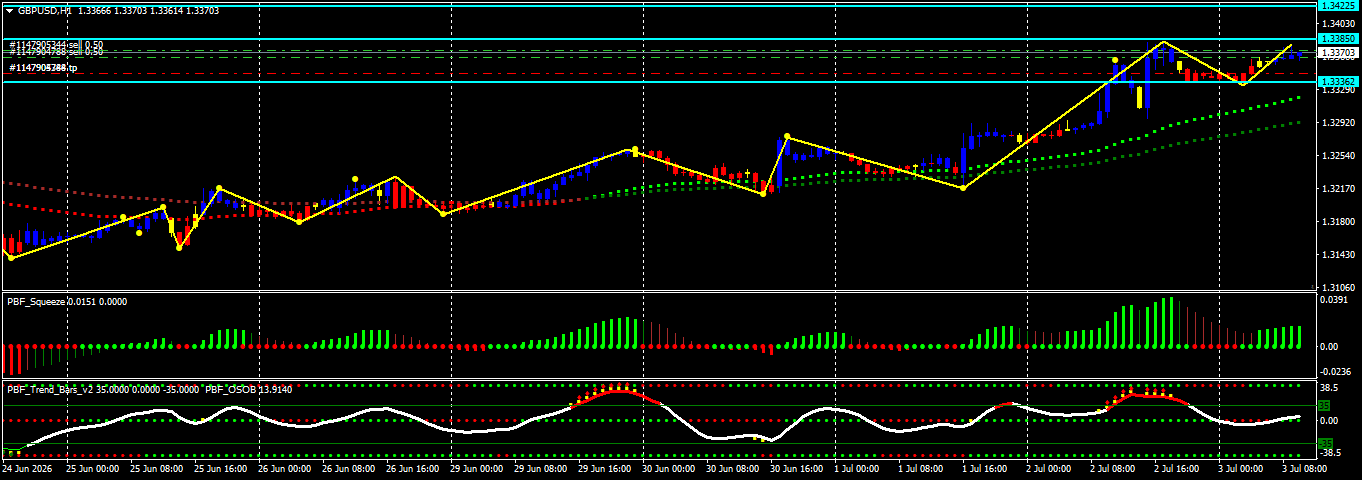
Task: Click the green -35 level tag
Action: point(1325,443)
